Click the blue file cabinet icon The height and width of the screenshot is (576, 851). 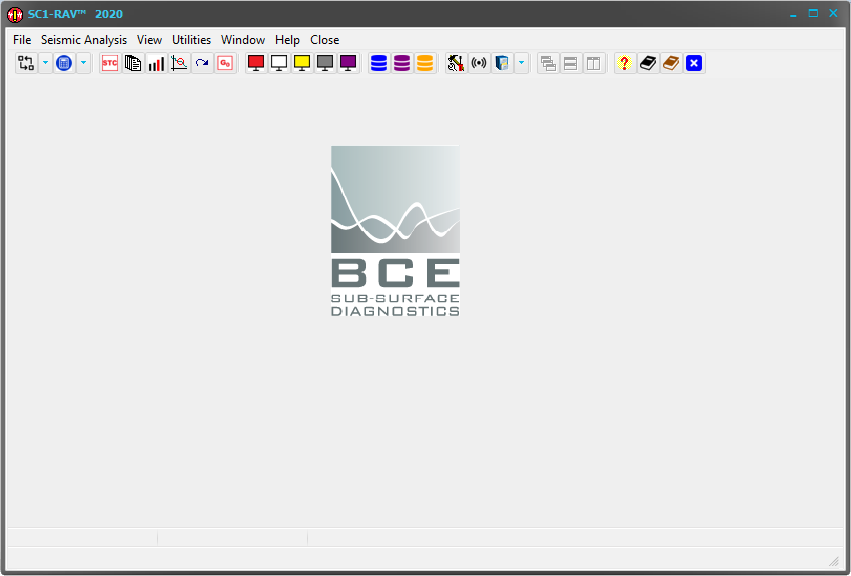click(x=502, y=64)
